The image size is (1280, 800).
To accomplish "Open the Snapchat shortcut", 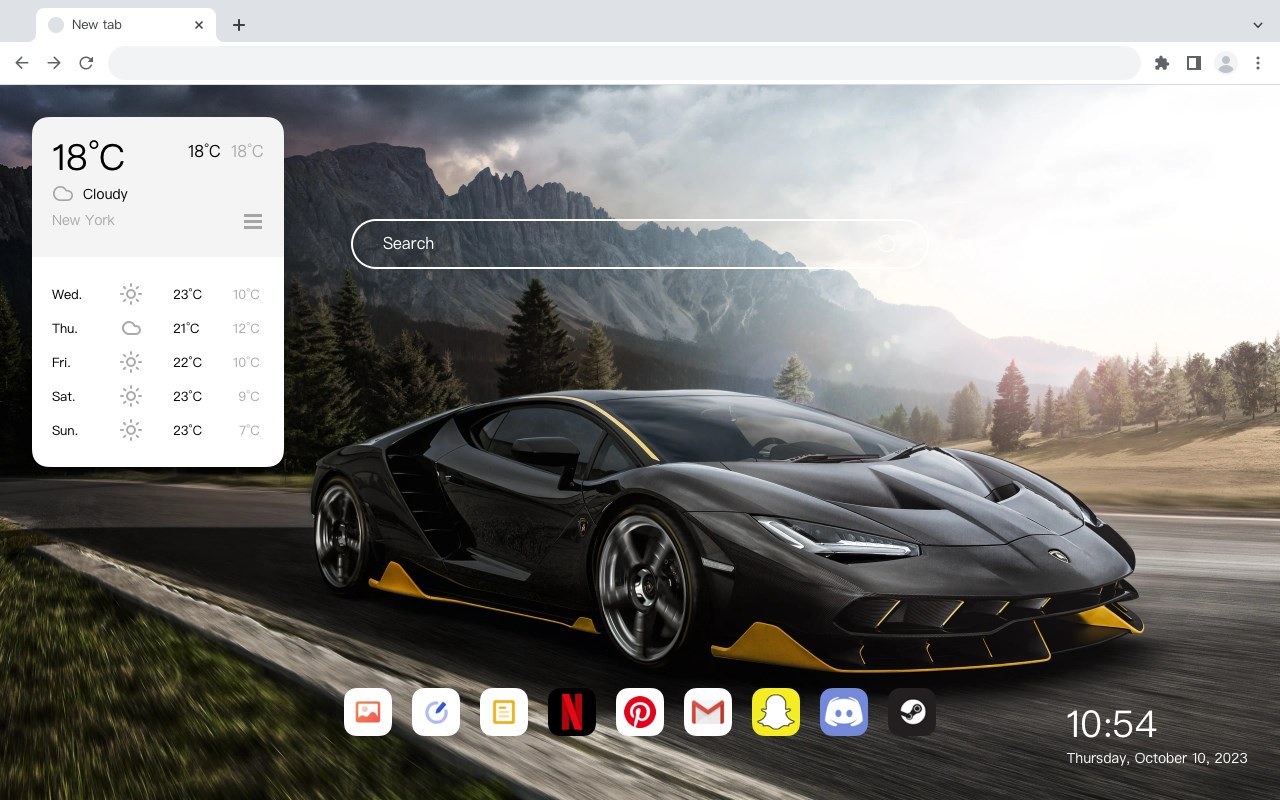I will (x=776, y=712).
